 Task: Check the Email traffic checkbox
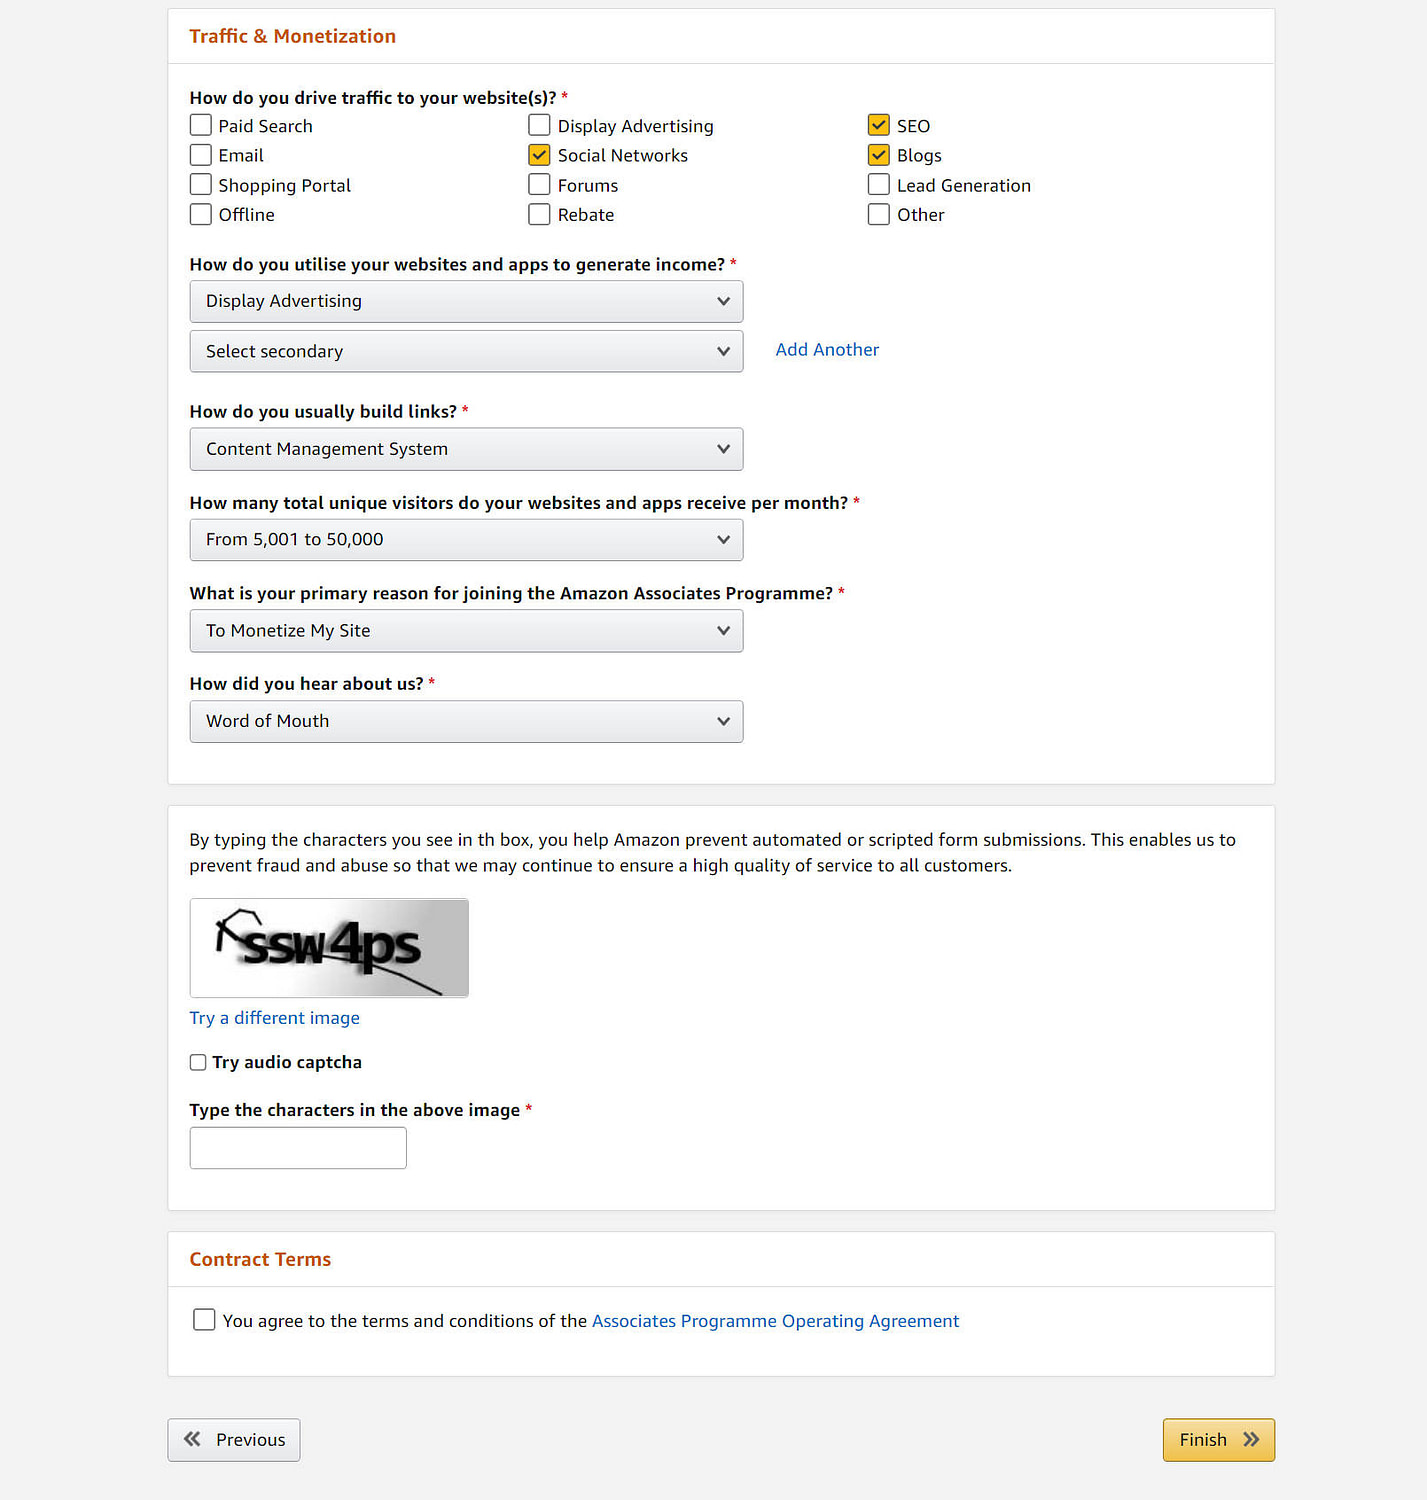click(200, 155)
